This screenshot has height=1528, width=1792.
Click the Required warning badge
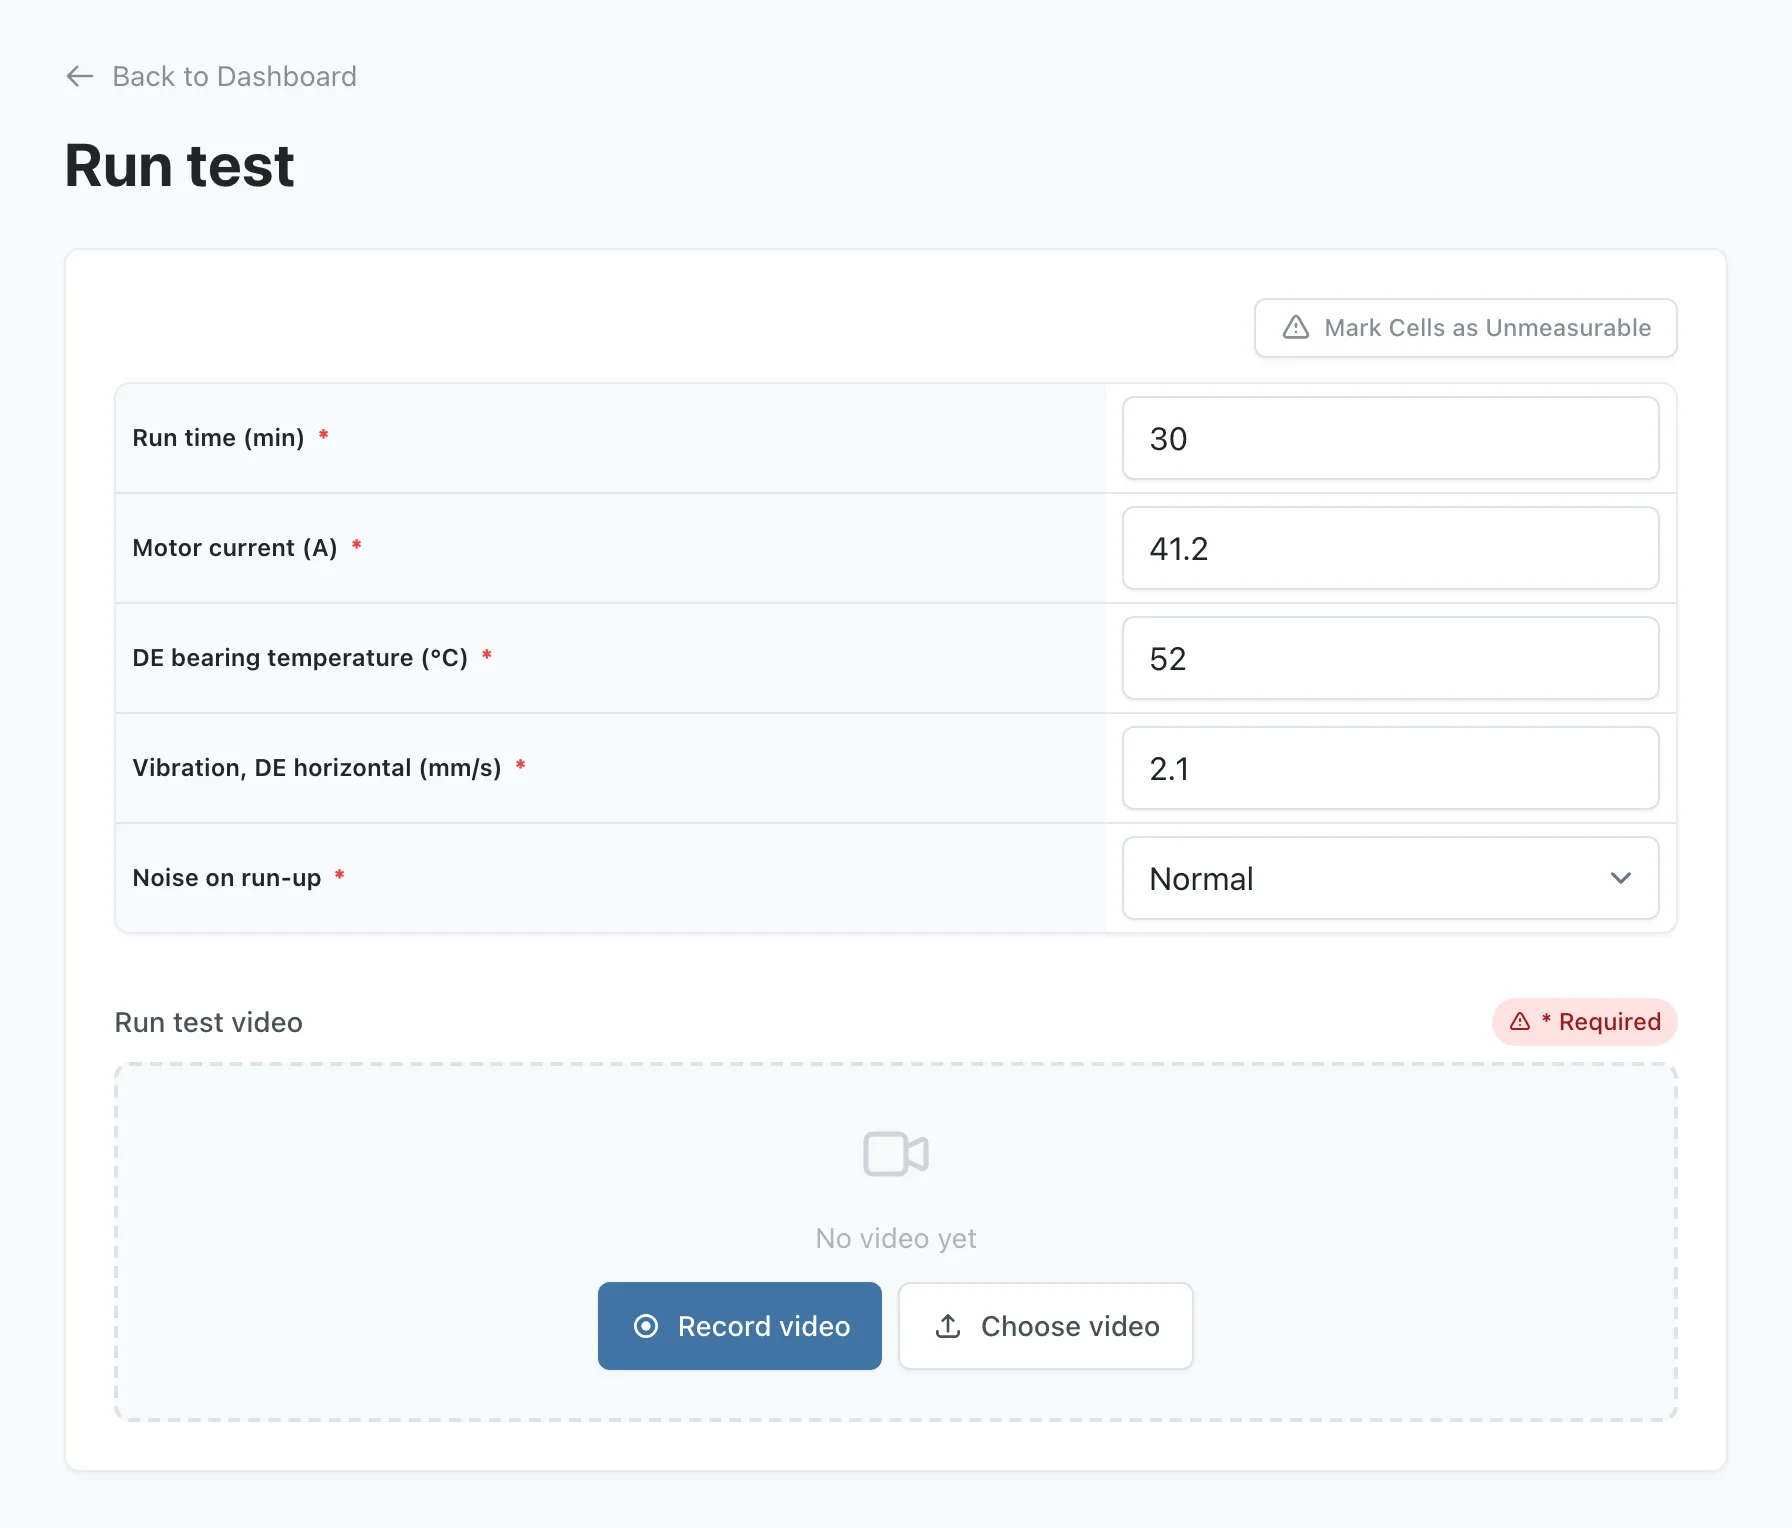[x=1585, y=1022]
